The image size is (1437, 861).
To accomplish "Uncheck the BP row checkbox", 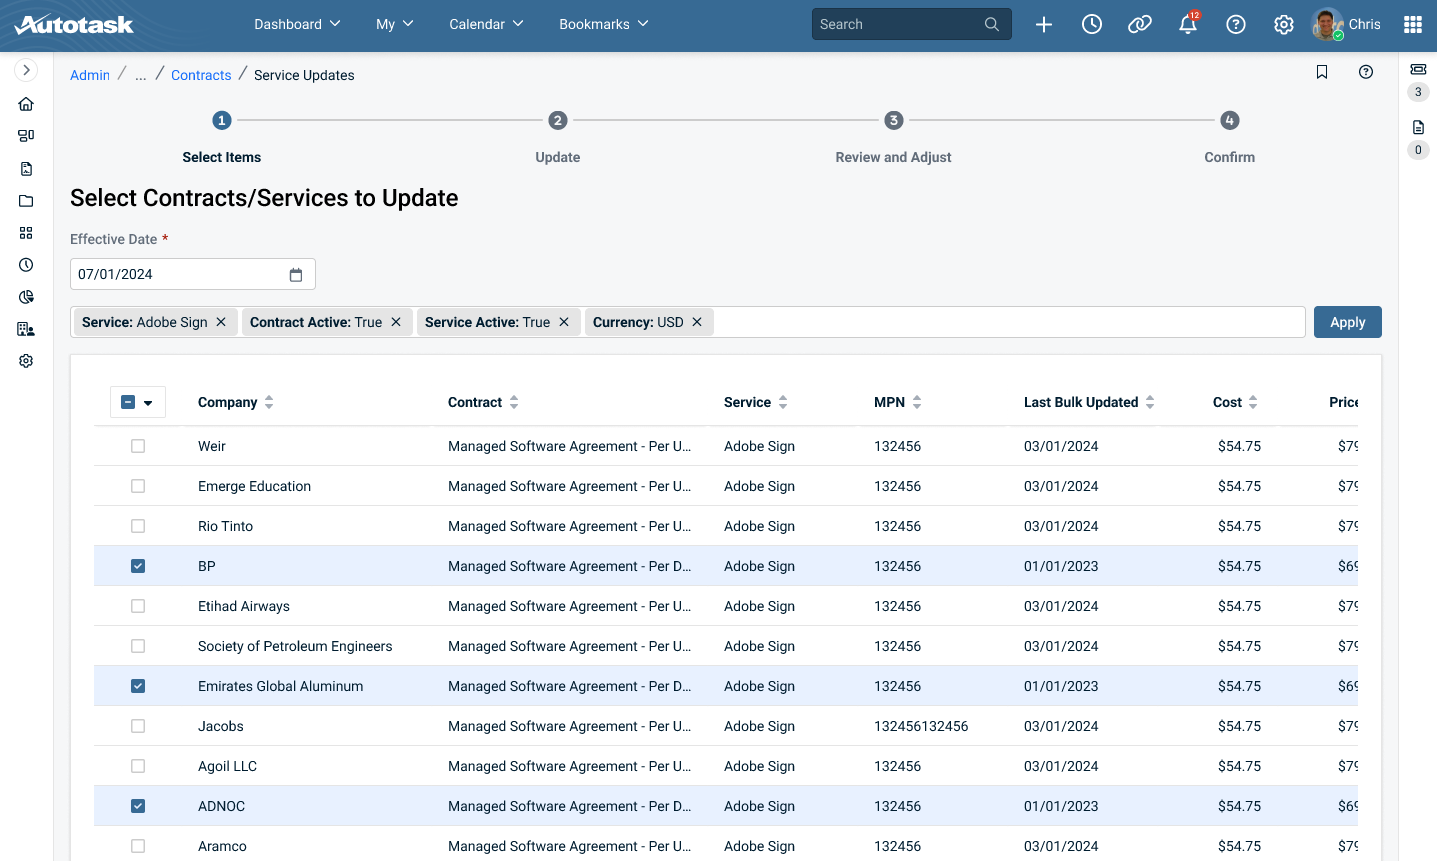I will 138,566.
